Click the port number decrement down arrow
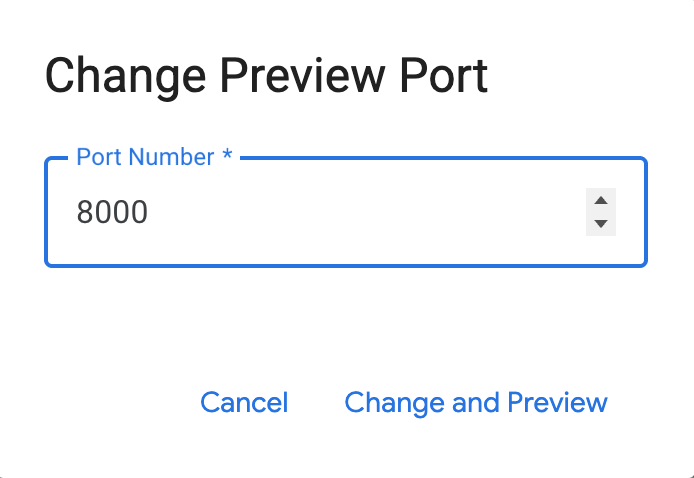The image size is (694, 478). tap(600, 223)
